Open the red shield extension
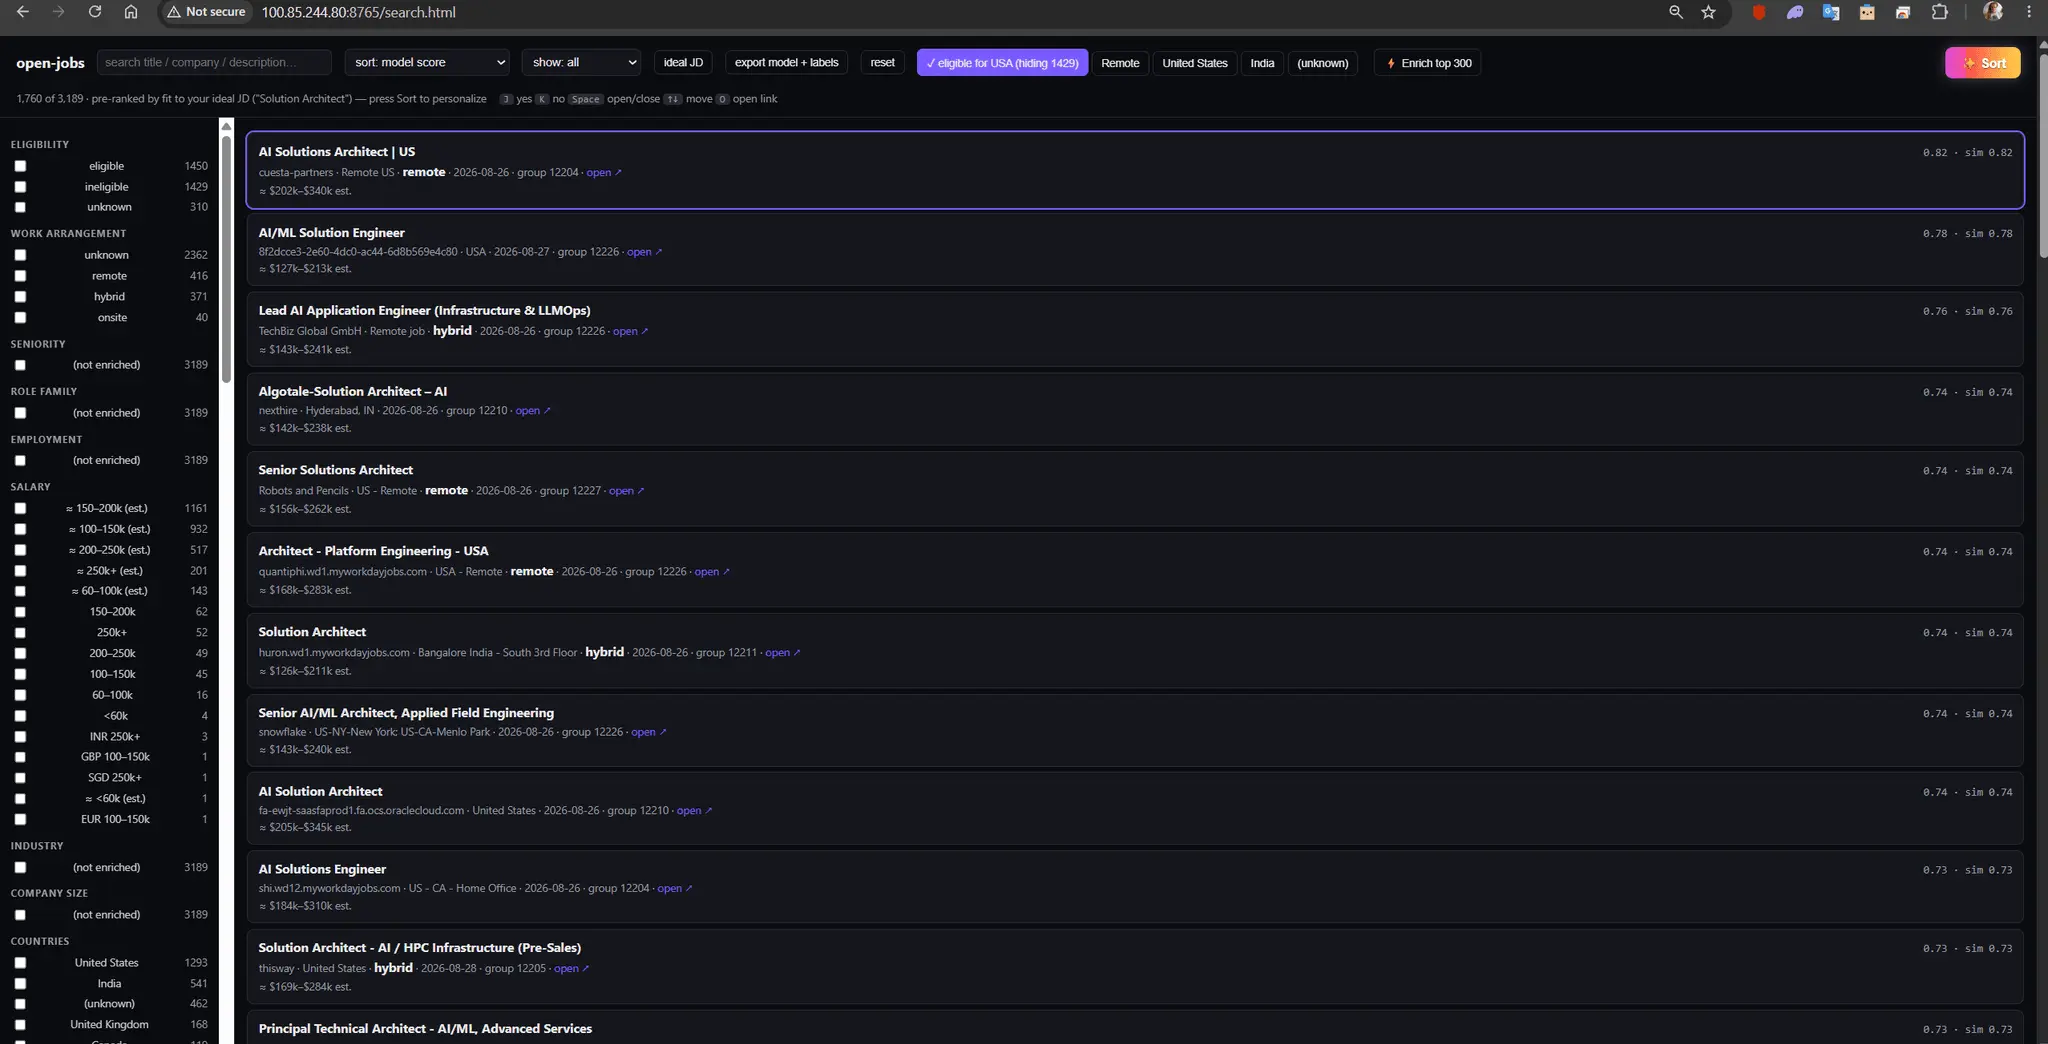 (x=1759, y=12)
